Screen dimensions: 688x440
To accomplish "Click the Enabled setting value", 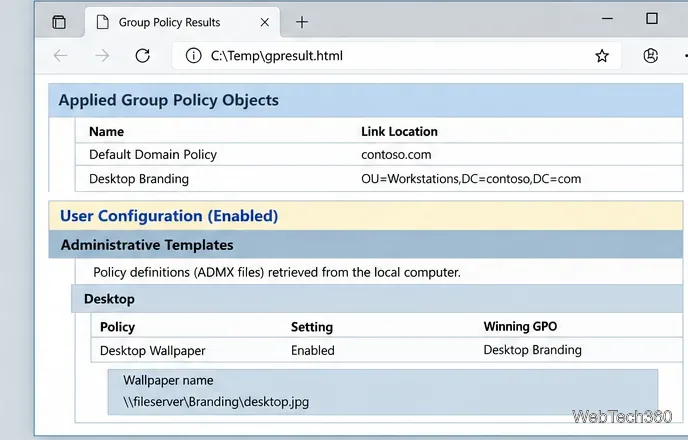I will [x=312, y=350].
